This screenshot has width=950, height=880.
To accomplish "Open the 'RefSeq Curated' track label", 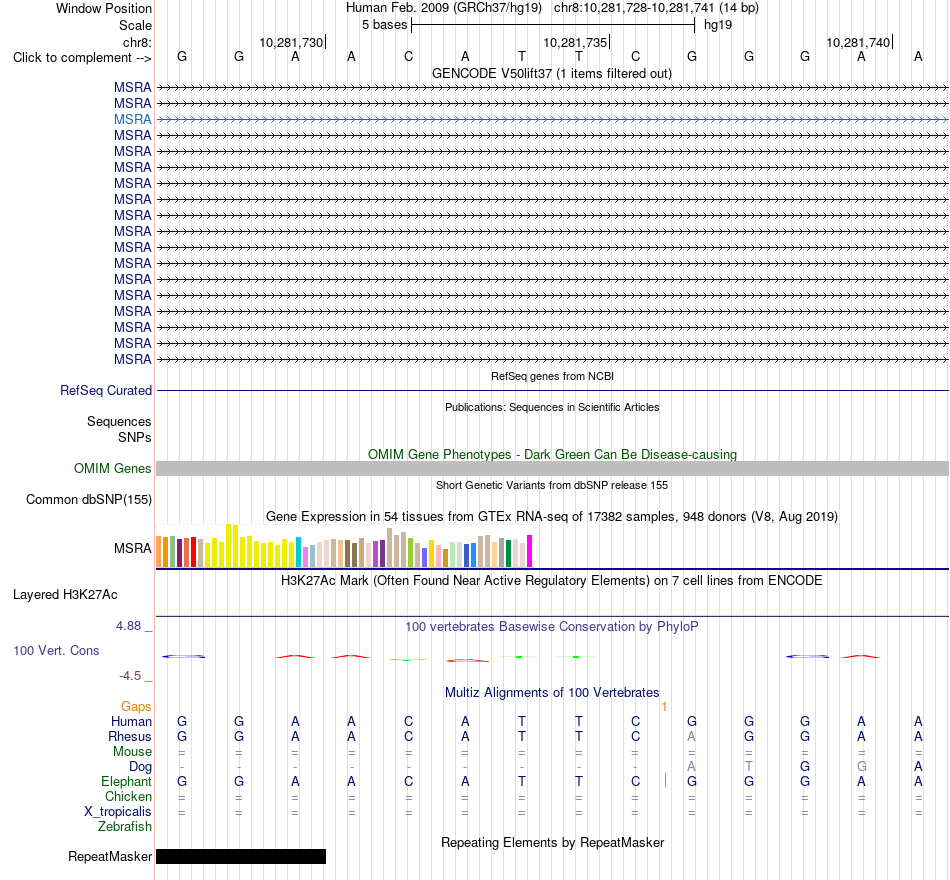I will click(x=106, y=390).
